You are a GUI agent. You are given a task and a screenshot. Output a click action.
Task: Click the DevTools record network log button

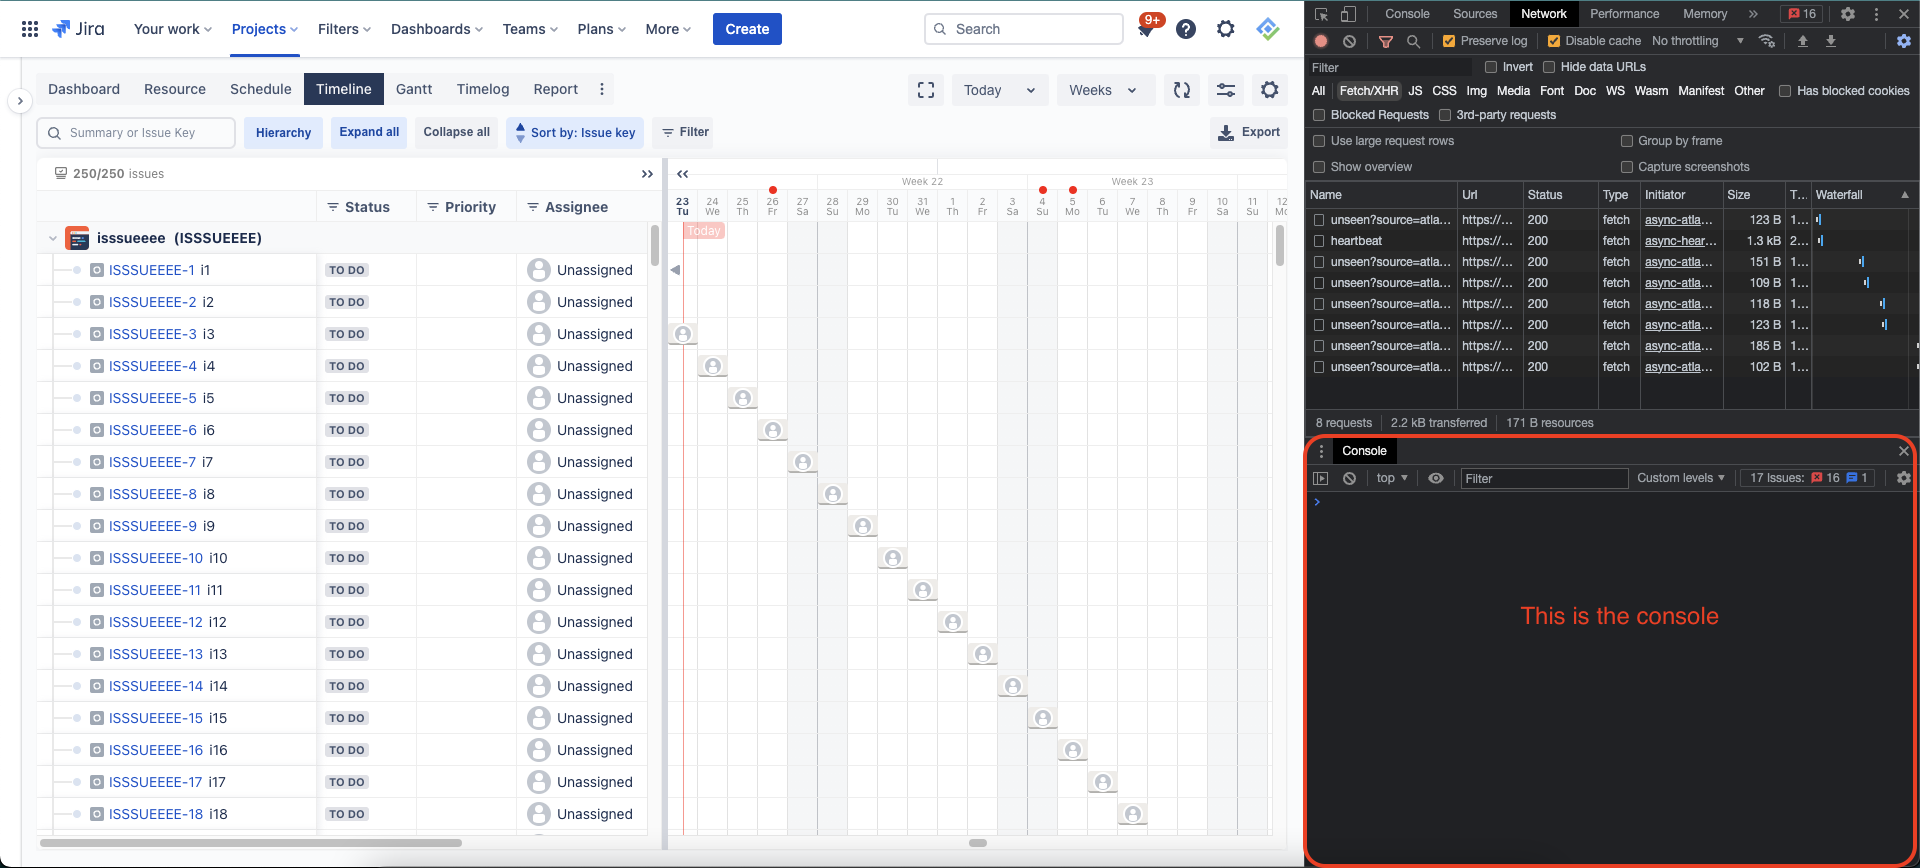(1321, 41)
